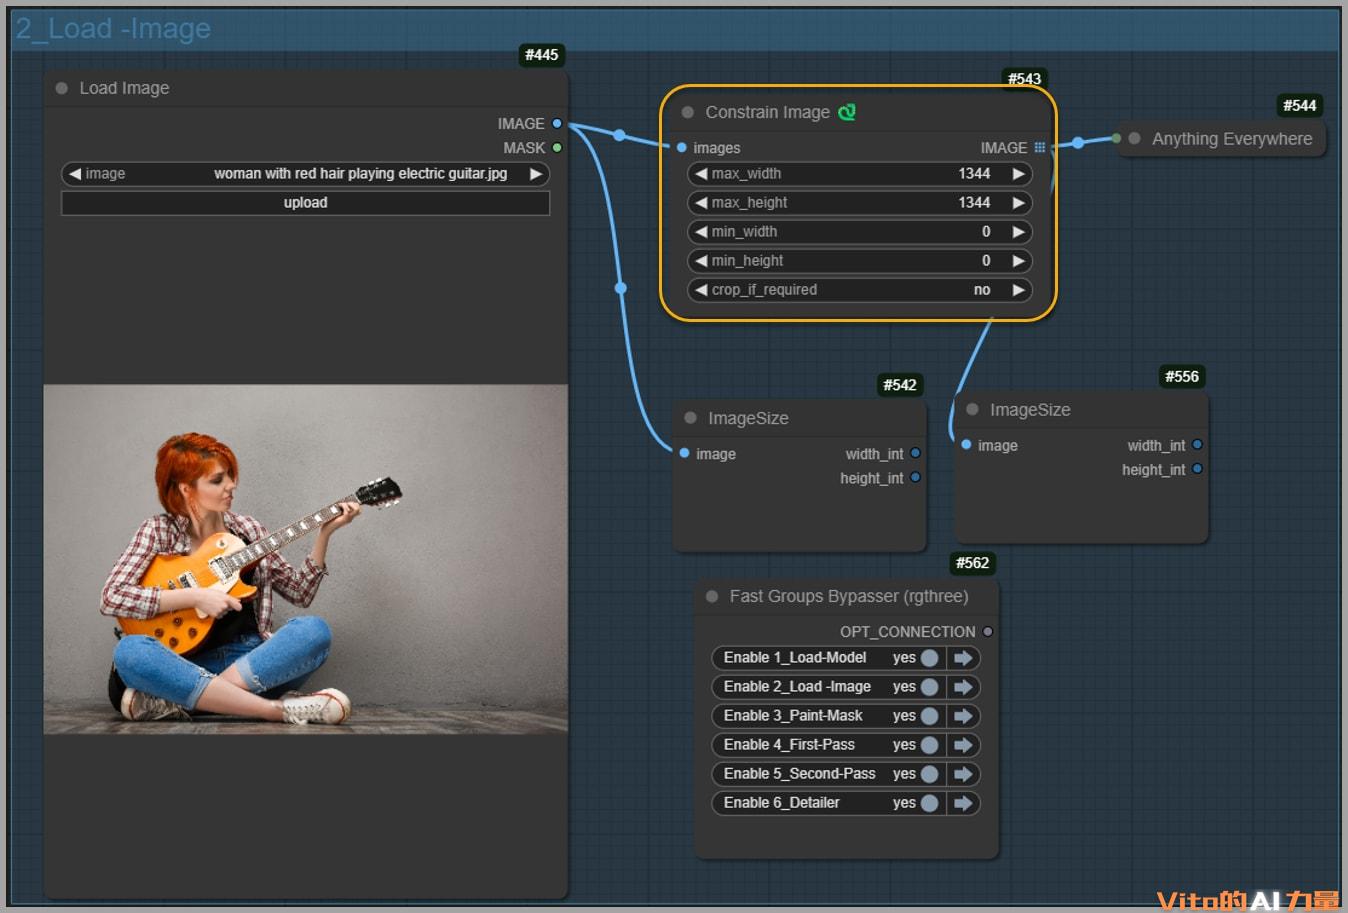Screen dimensions: 1348x913
Task: Select previous image with left arrow
Action: [x=75, y=174]
